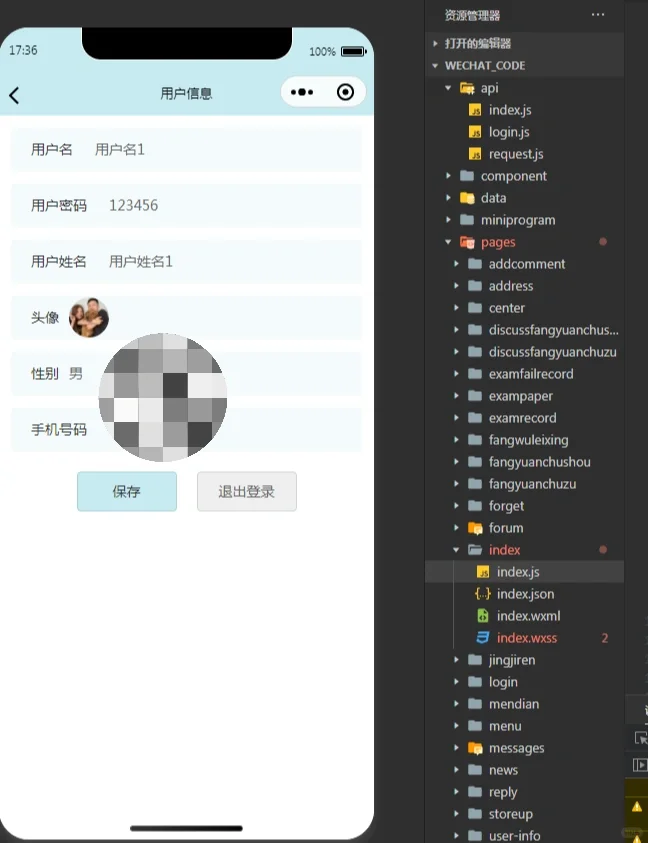The width and height of the screenshot is (648, 843).
Task: Click the 手机号码 field label
Action: 59,430
